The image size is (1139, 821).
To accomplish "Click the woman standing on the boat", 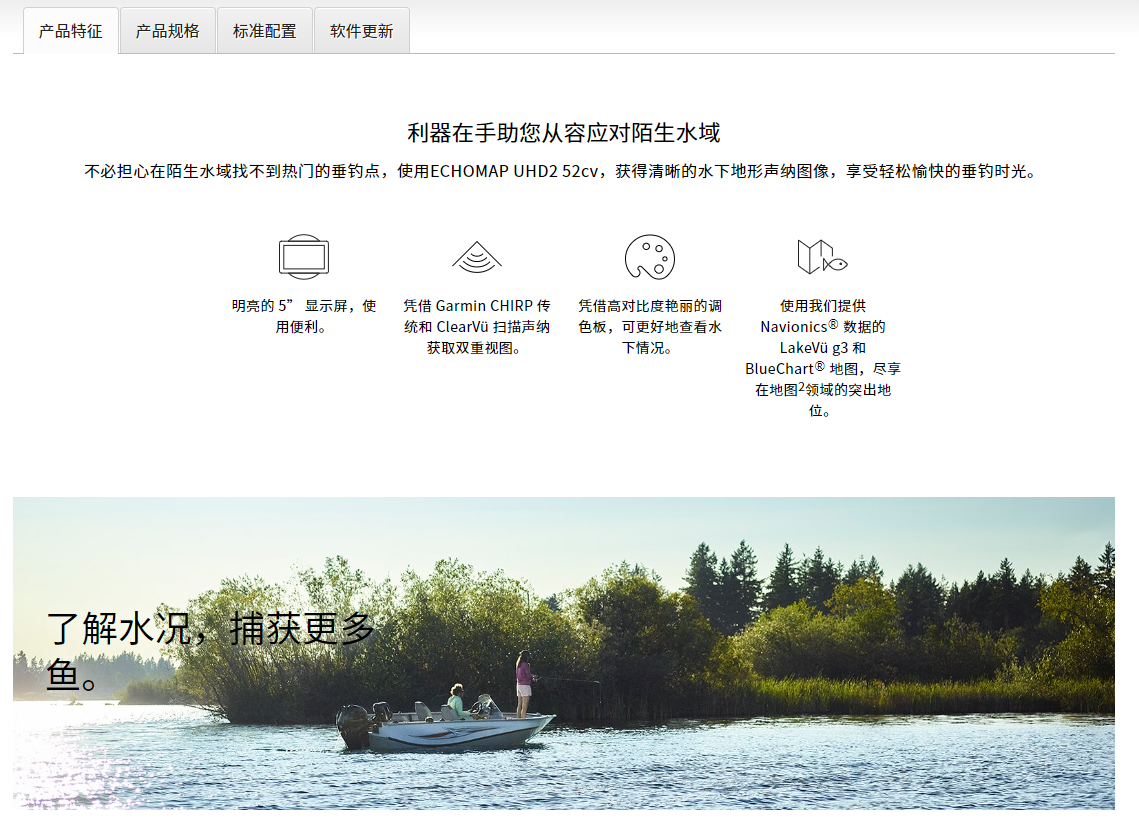I will 523,682.
